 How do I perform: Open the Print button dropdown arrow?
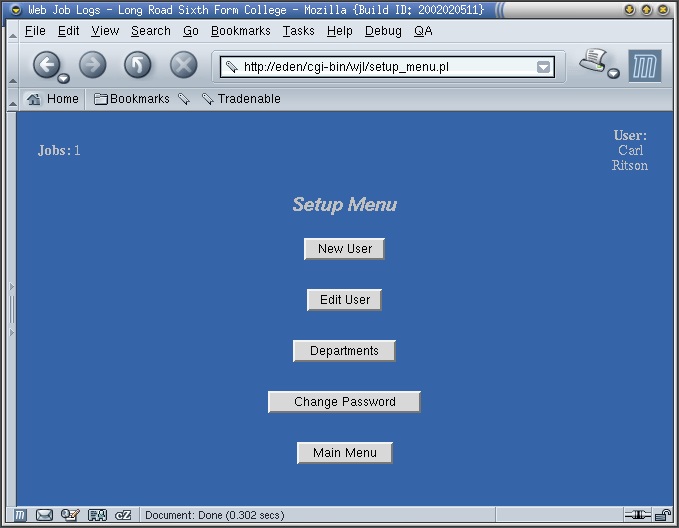[613, 73]
